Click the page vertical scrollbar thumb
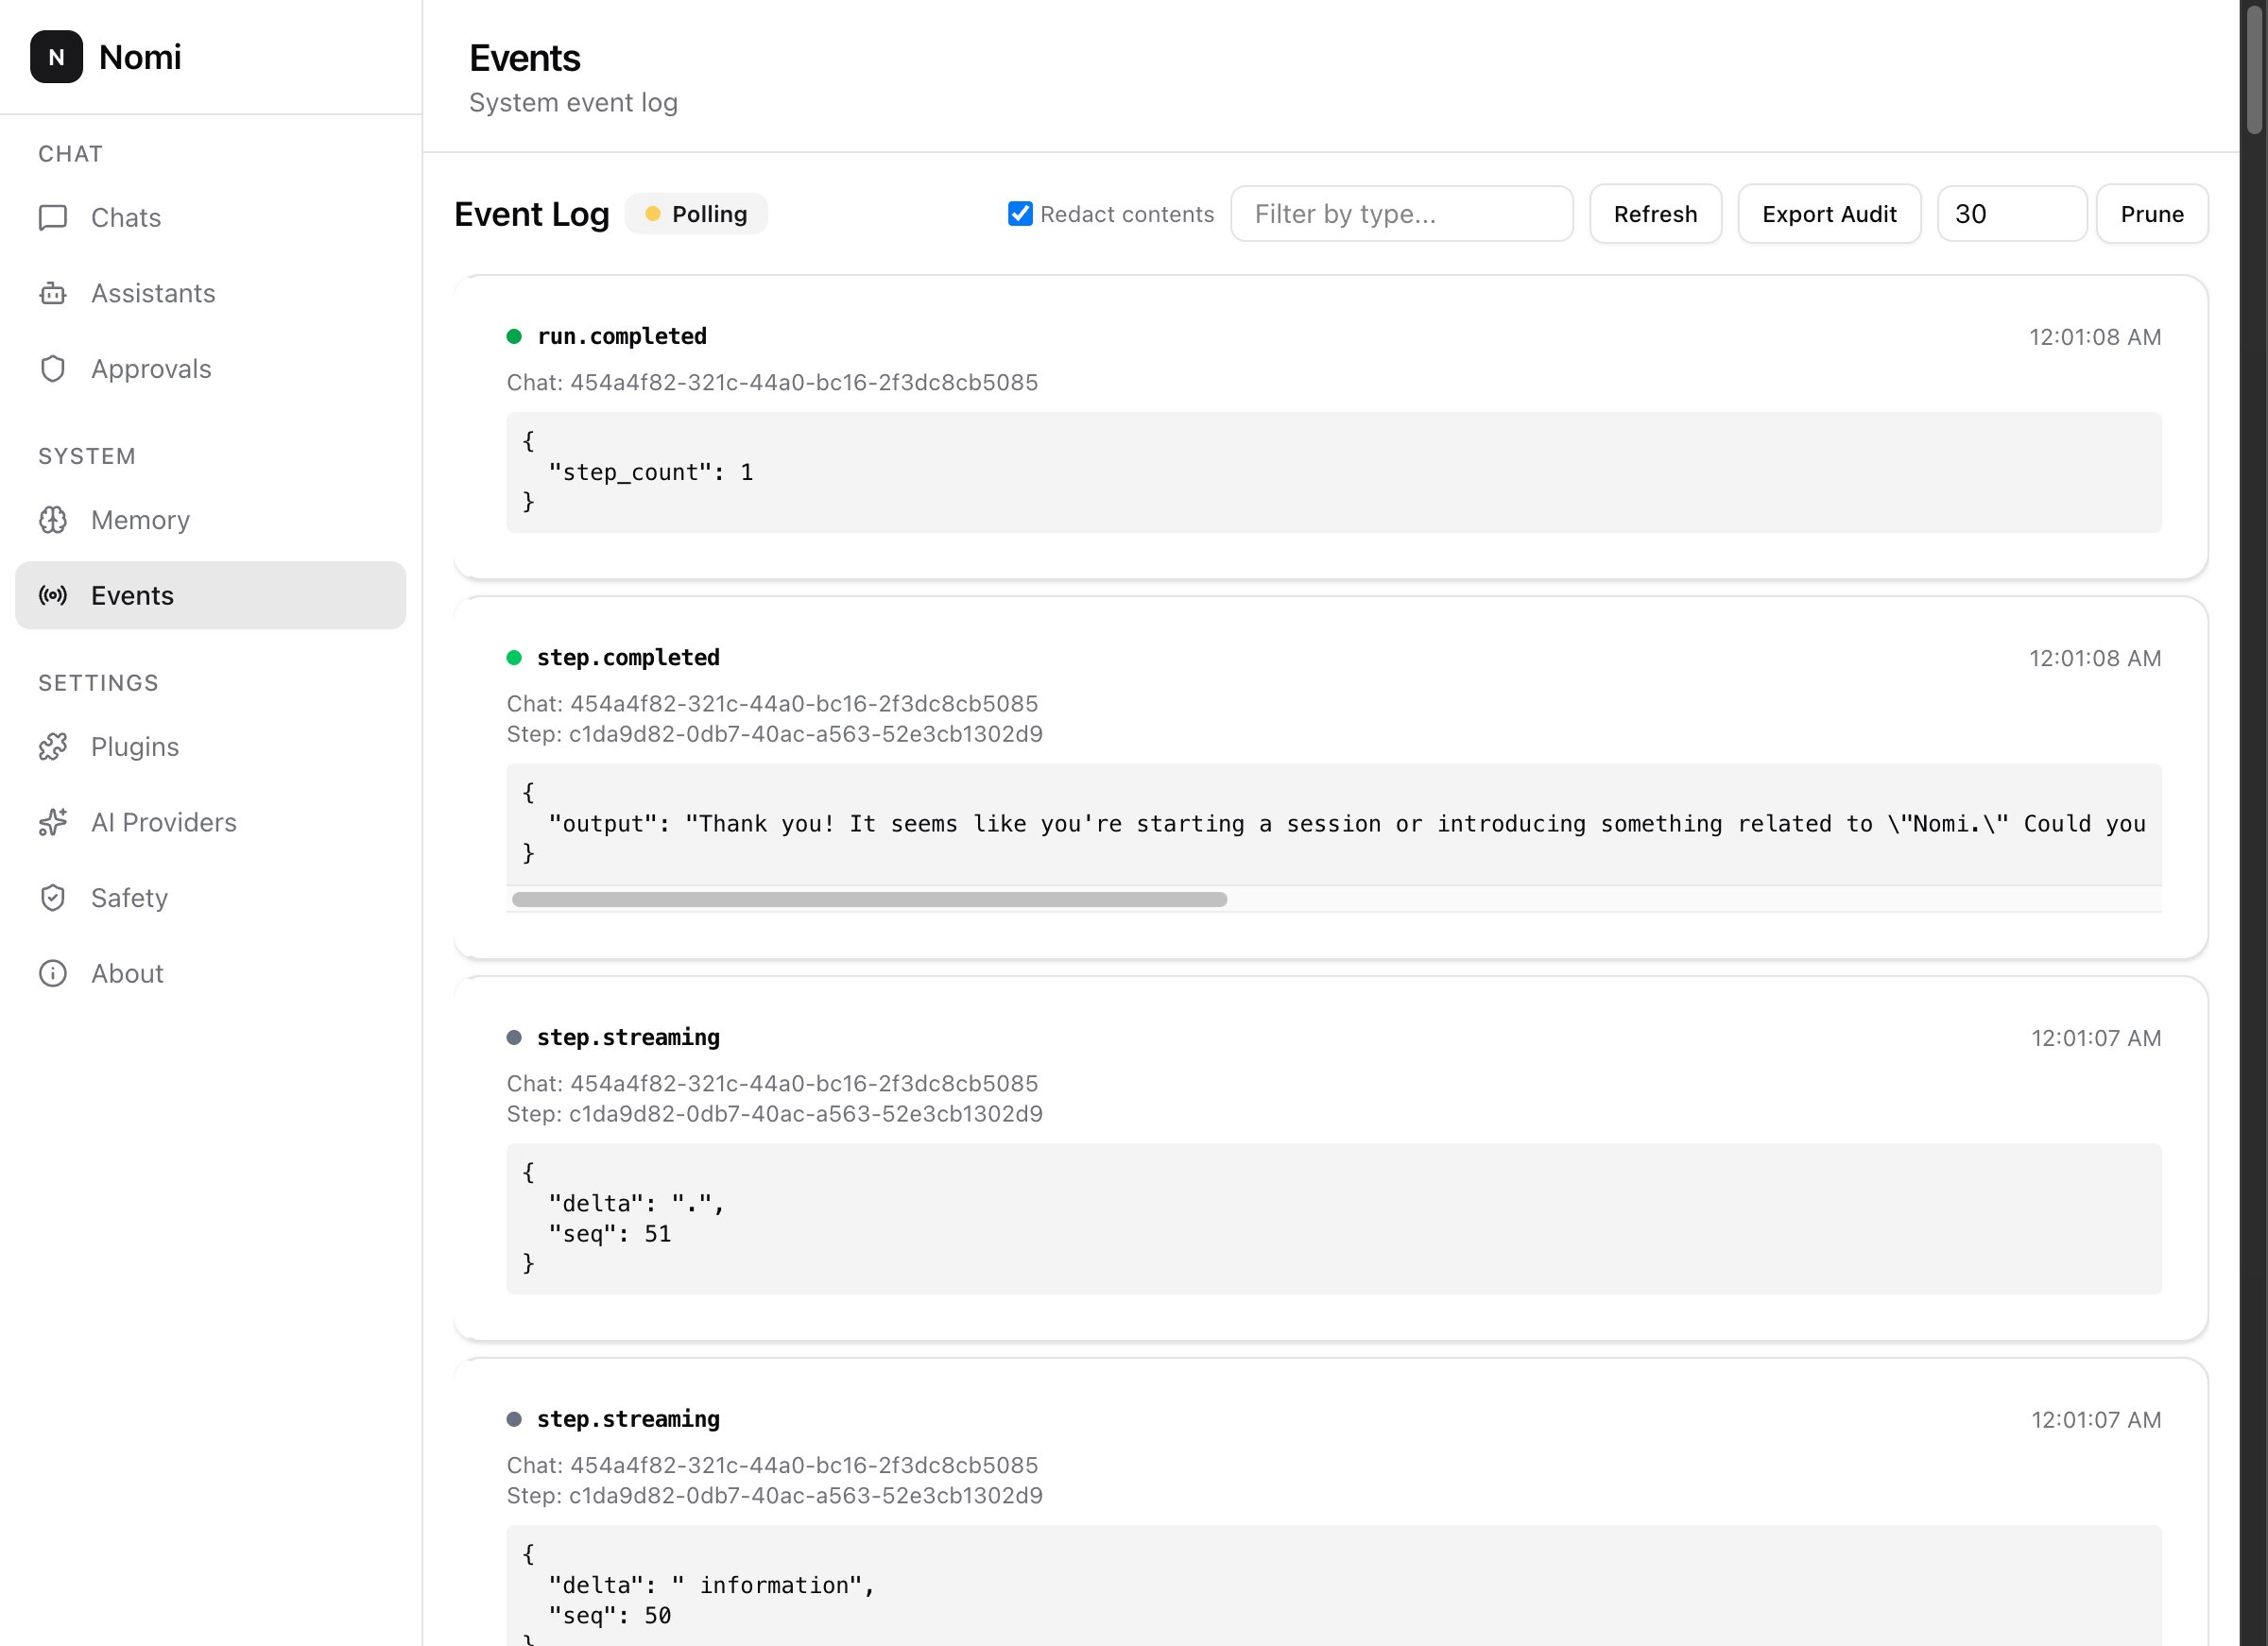2268x1646 pixels. pos(2254,70)
